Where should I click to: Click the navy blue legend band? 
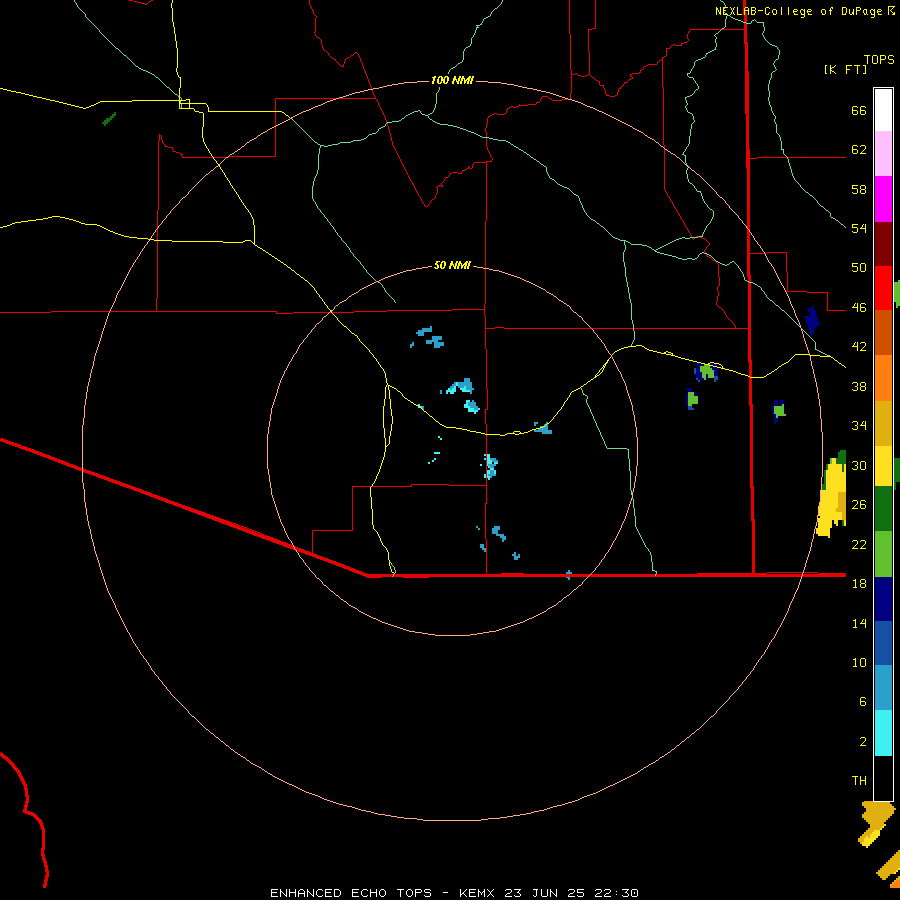click(x=883, y=599)
